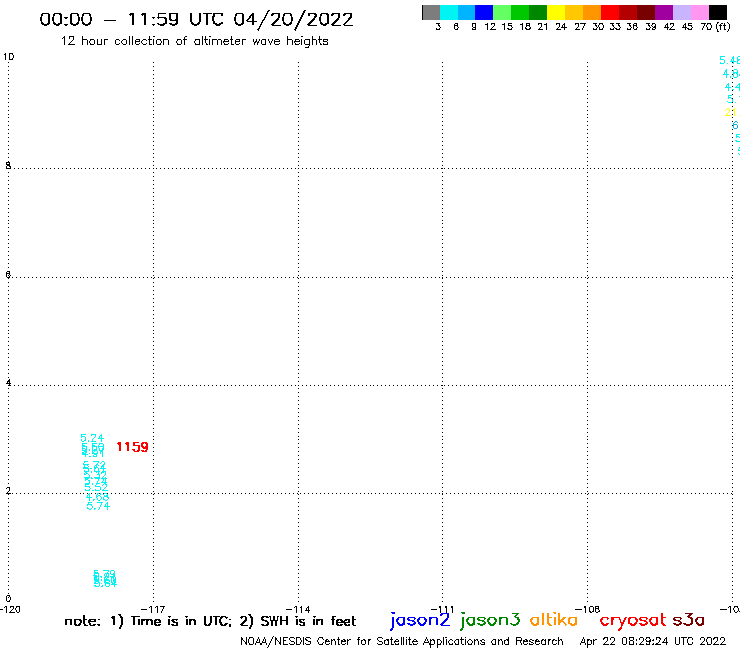
Task: Click the color scale label "70 (ft)"
Action: coord(715,27)
